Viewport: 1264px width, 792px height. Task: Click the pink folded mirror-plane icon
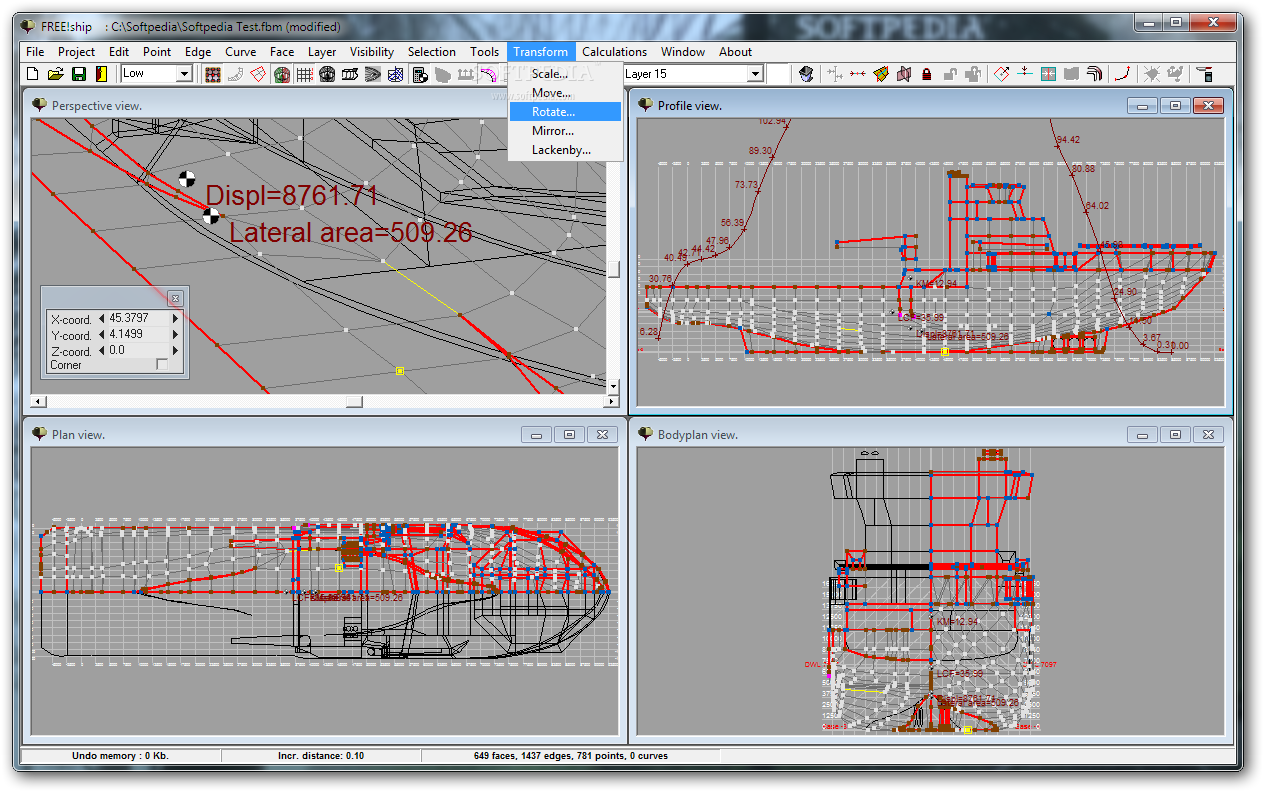[x=904, y=74]
